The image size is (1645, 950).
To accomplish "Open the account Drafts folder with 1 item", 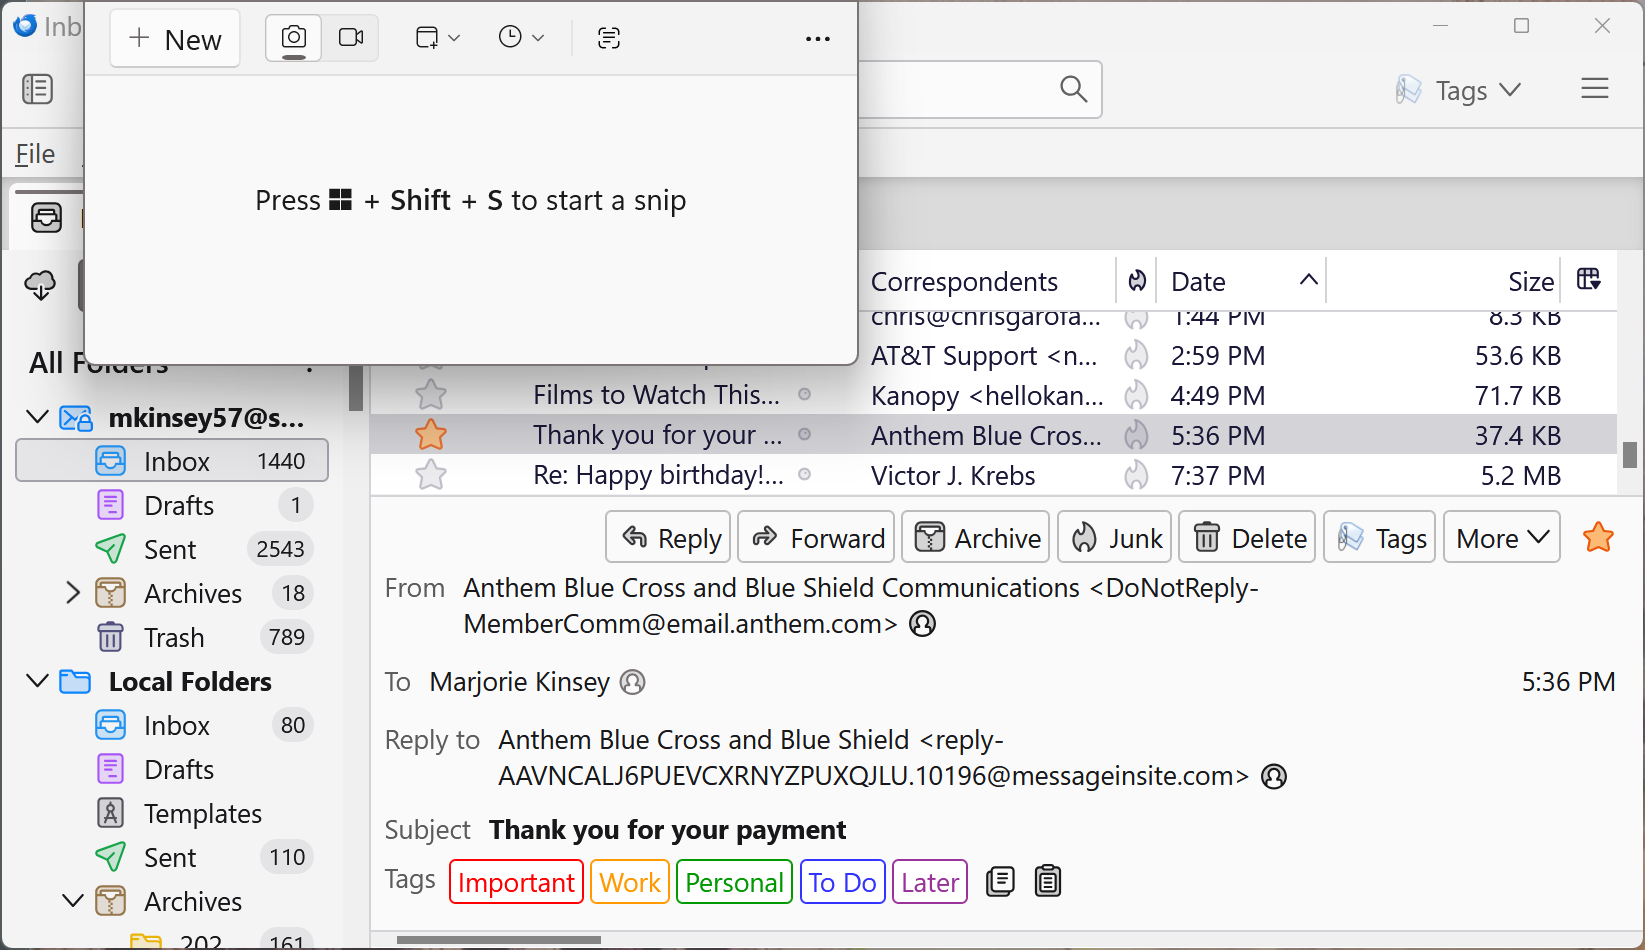I will point(172,505).
